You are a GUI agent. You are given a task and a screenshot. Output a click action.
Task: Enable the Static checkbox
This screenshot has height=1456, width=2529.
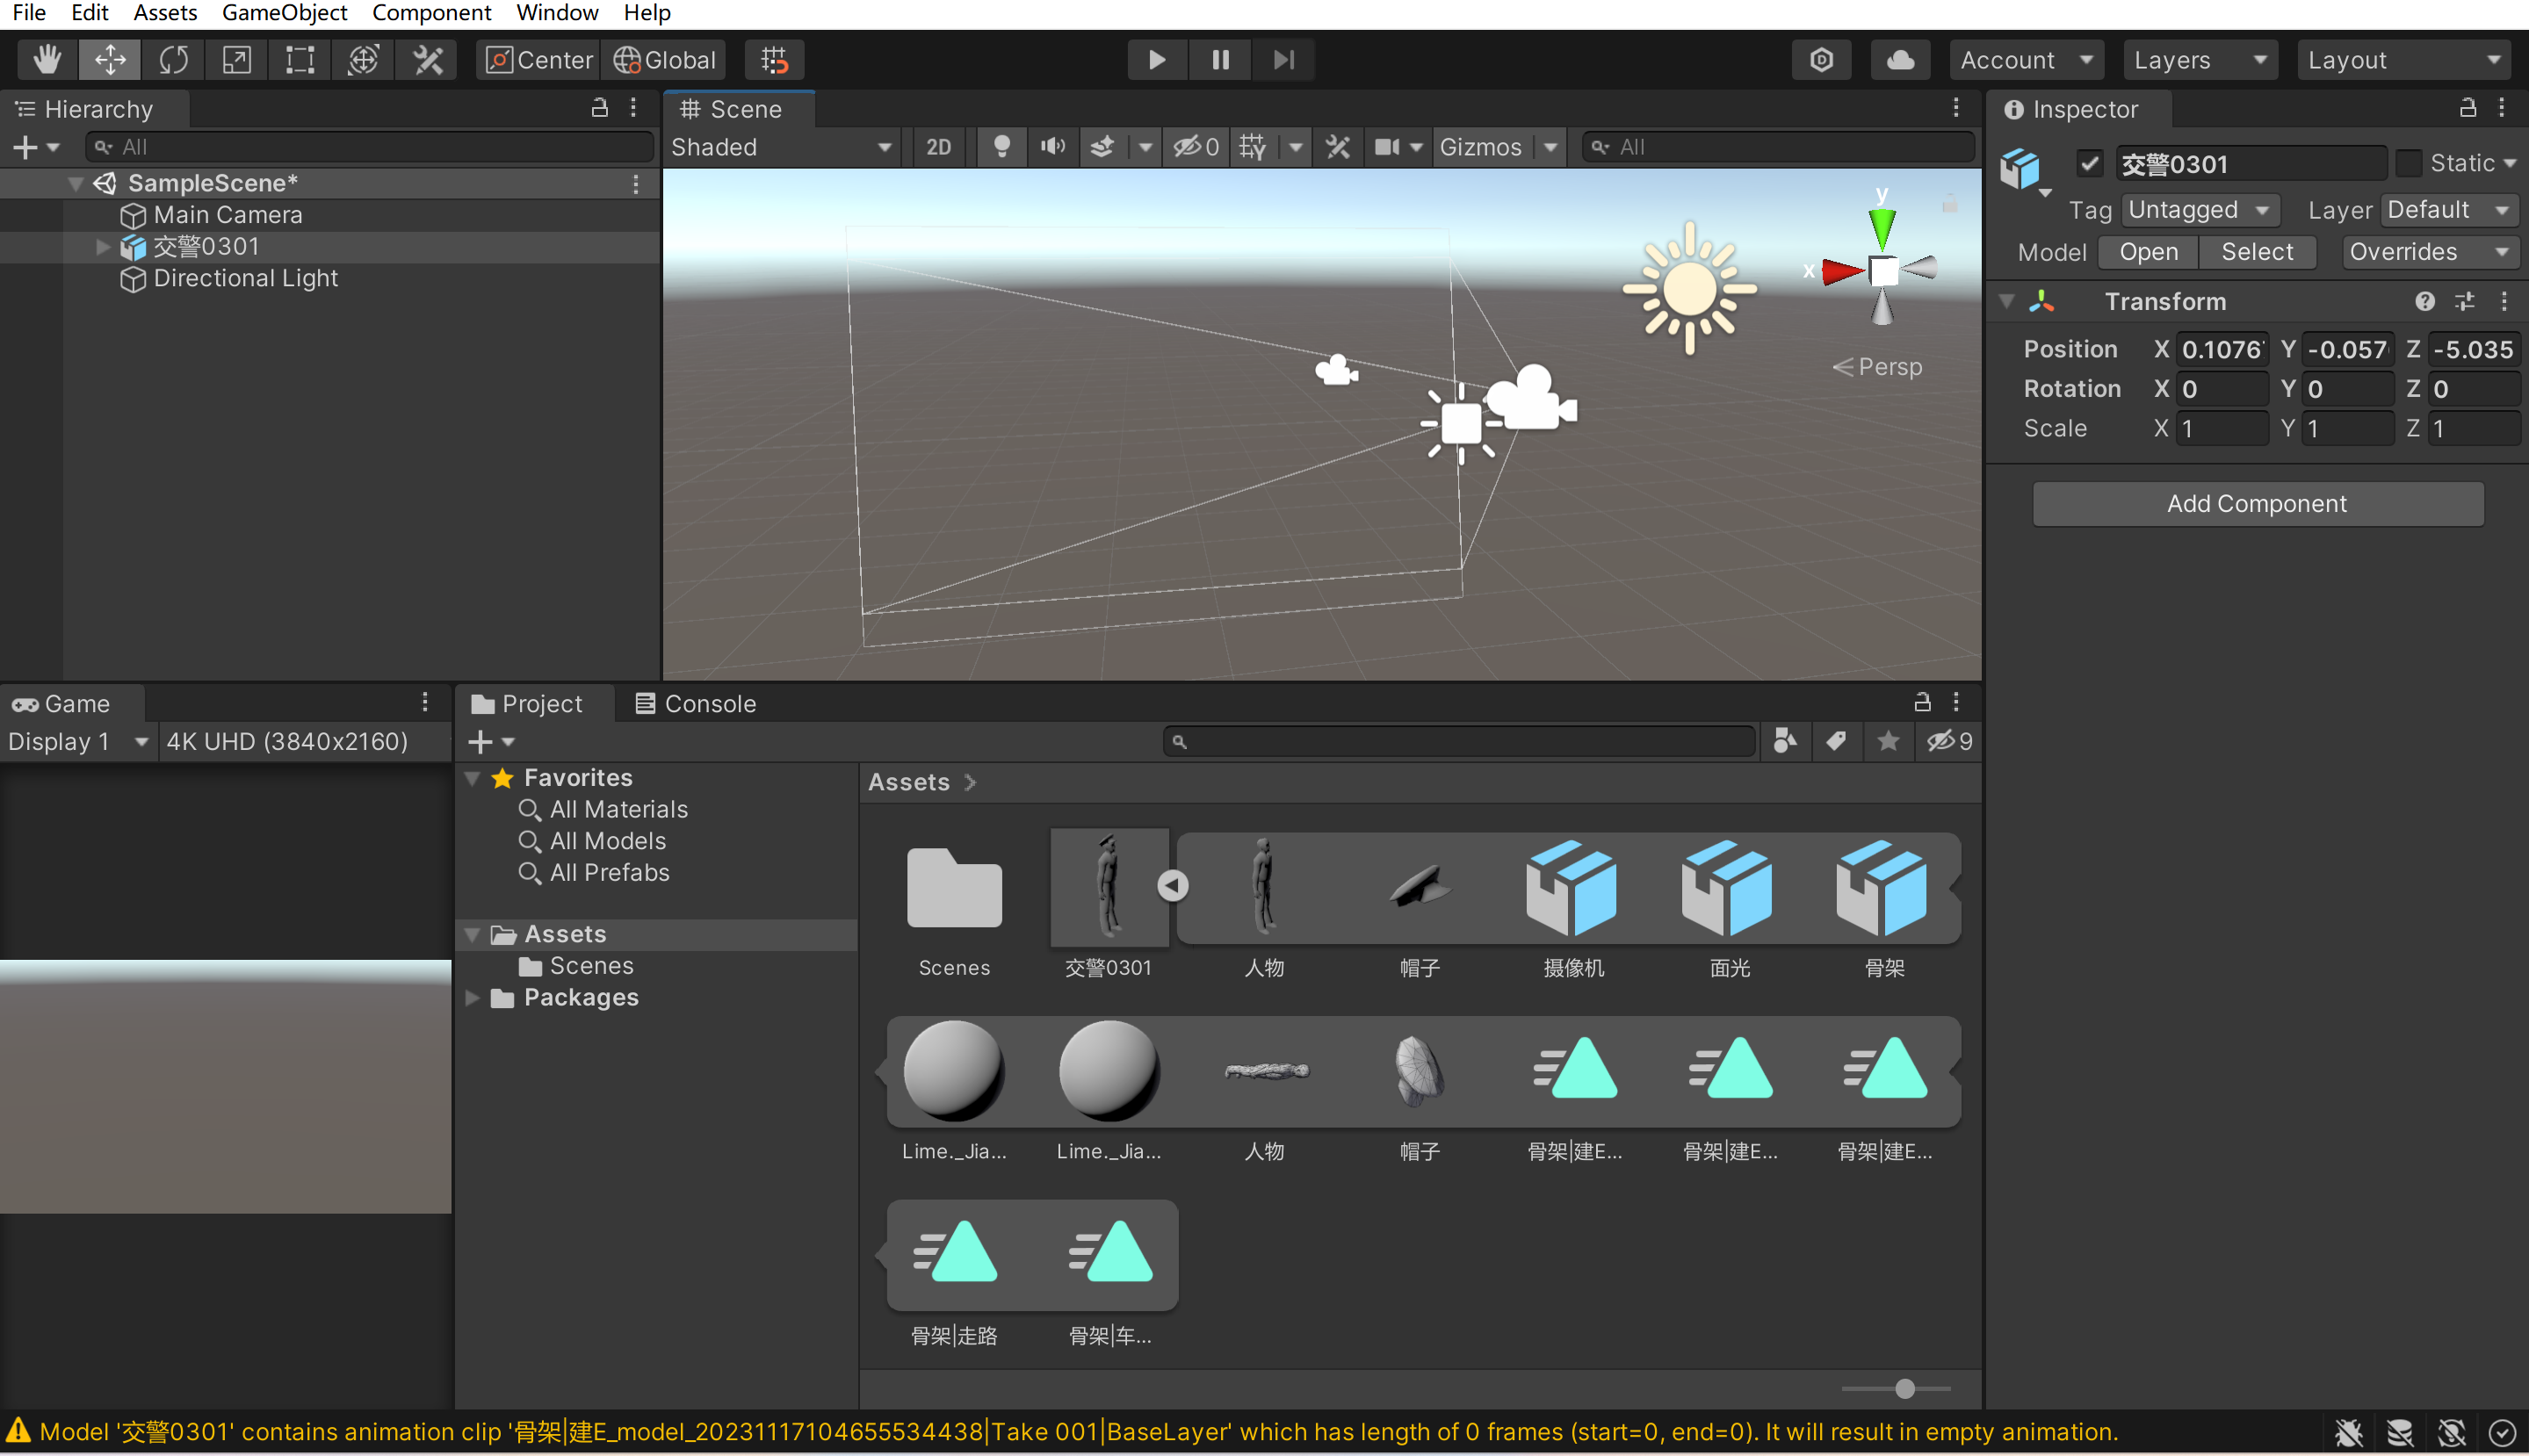point(2408,163)
